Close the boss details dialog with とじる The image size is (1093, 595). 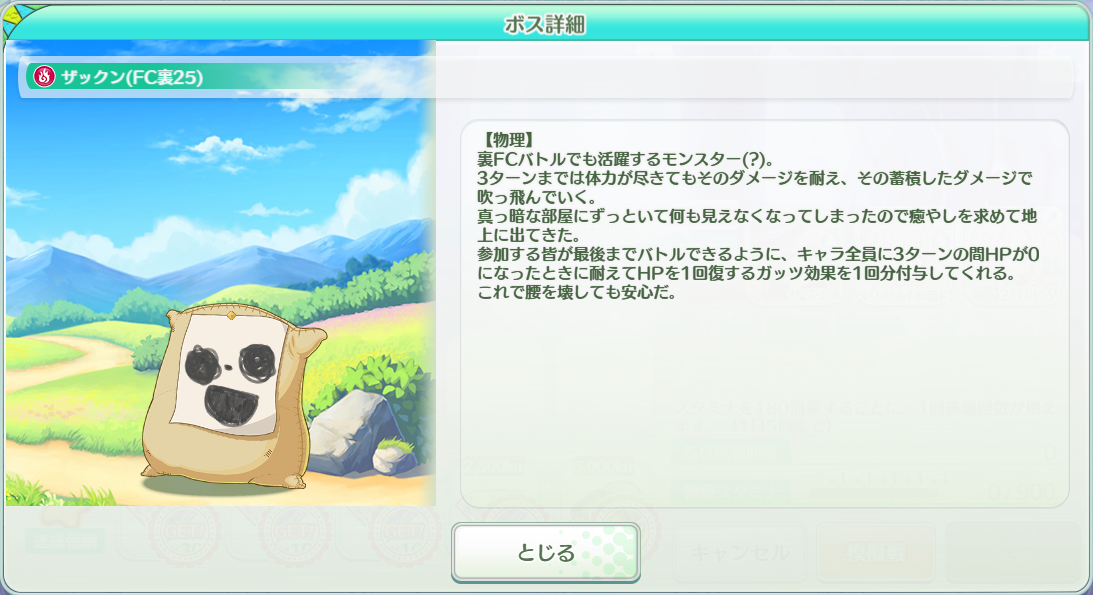click(x=546, y=552)
